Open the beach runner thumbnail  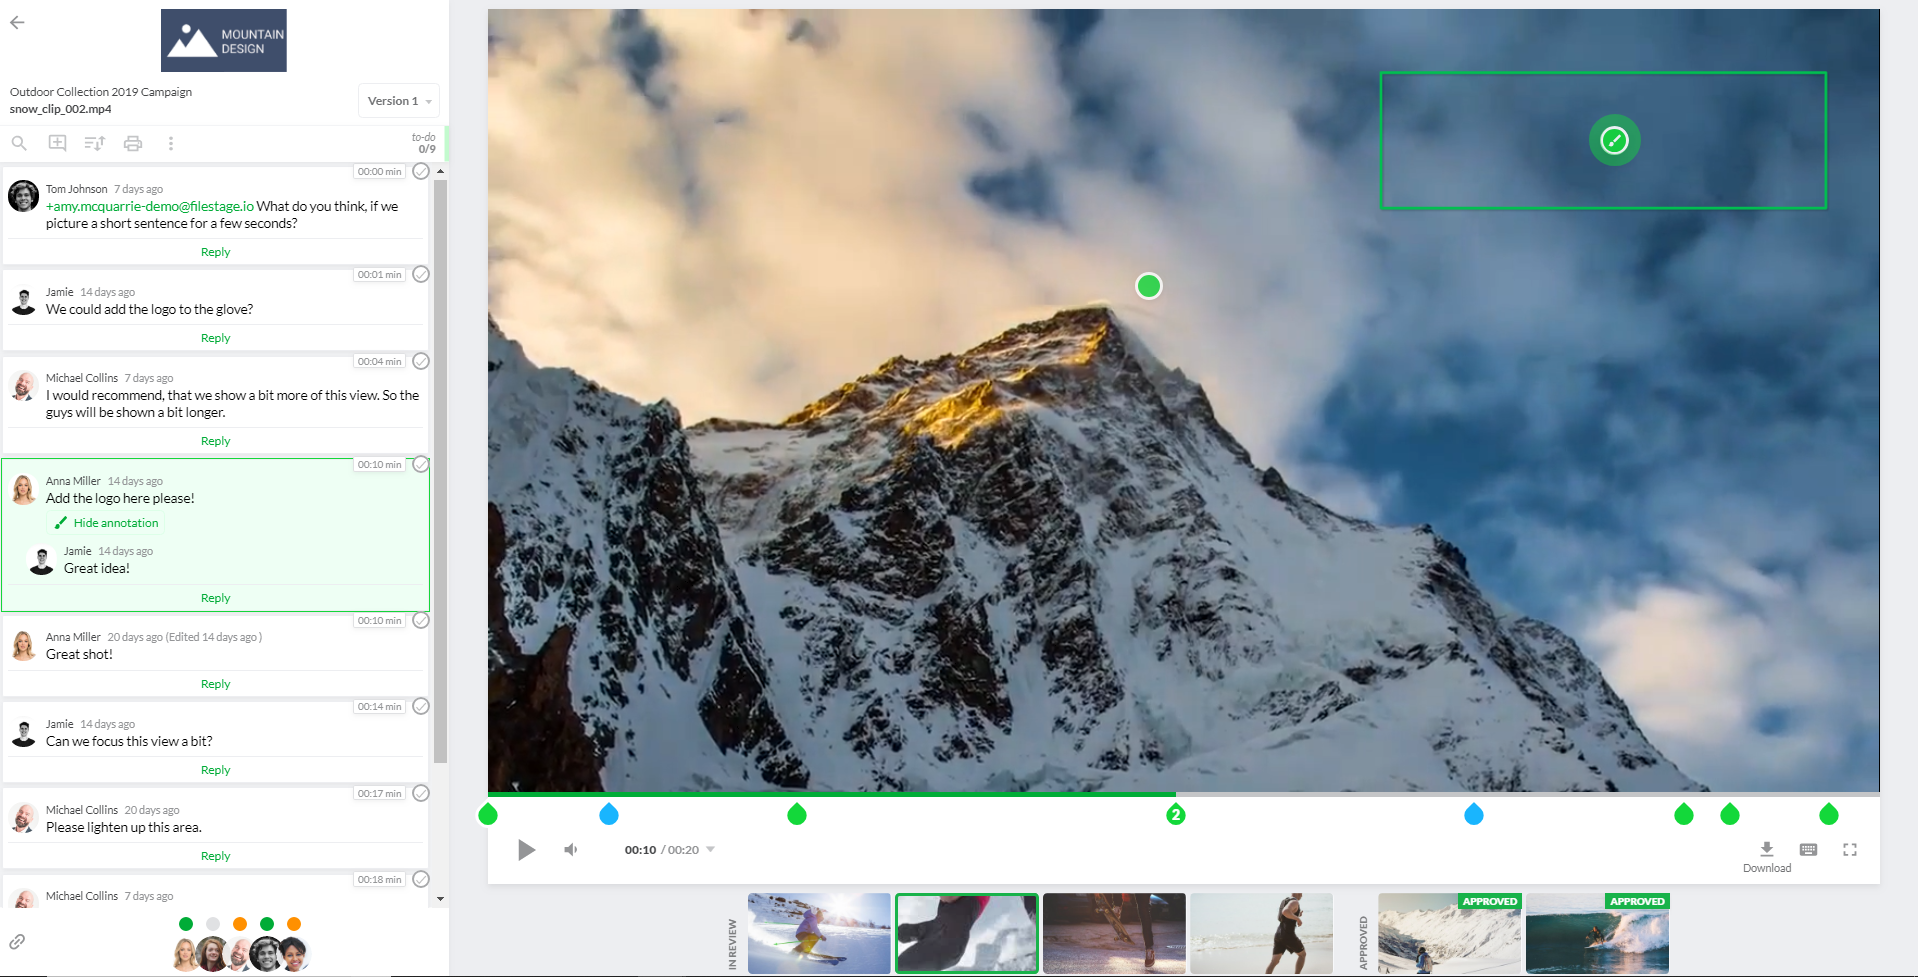click(x=1262, y=934)
